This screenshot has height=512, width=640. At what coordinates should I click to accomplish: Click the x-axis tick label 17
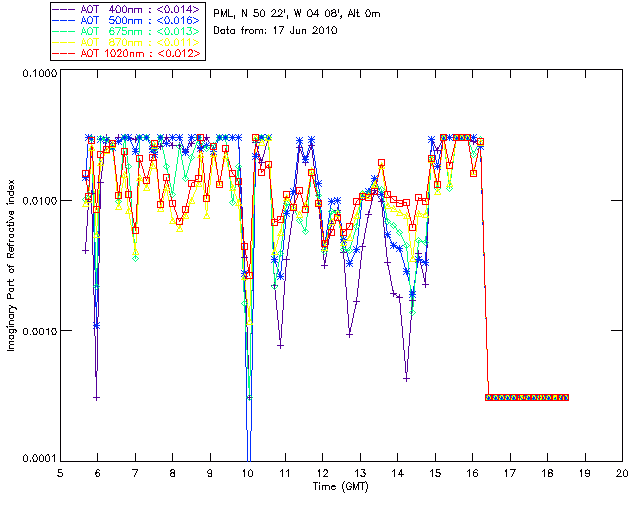click(510, 473)
